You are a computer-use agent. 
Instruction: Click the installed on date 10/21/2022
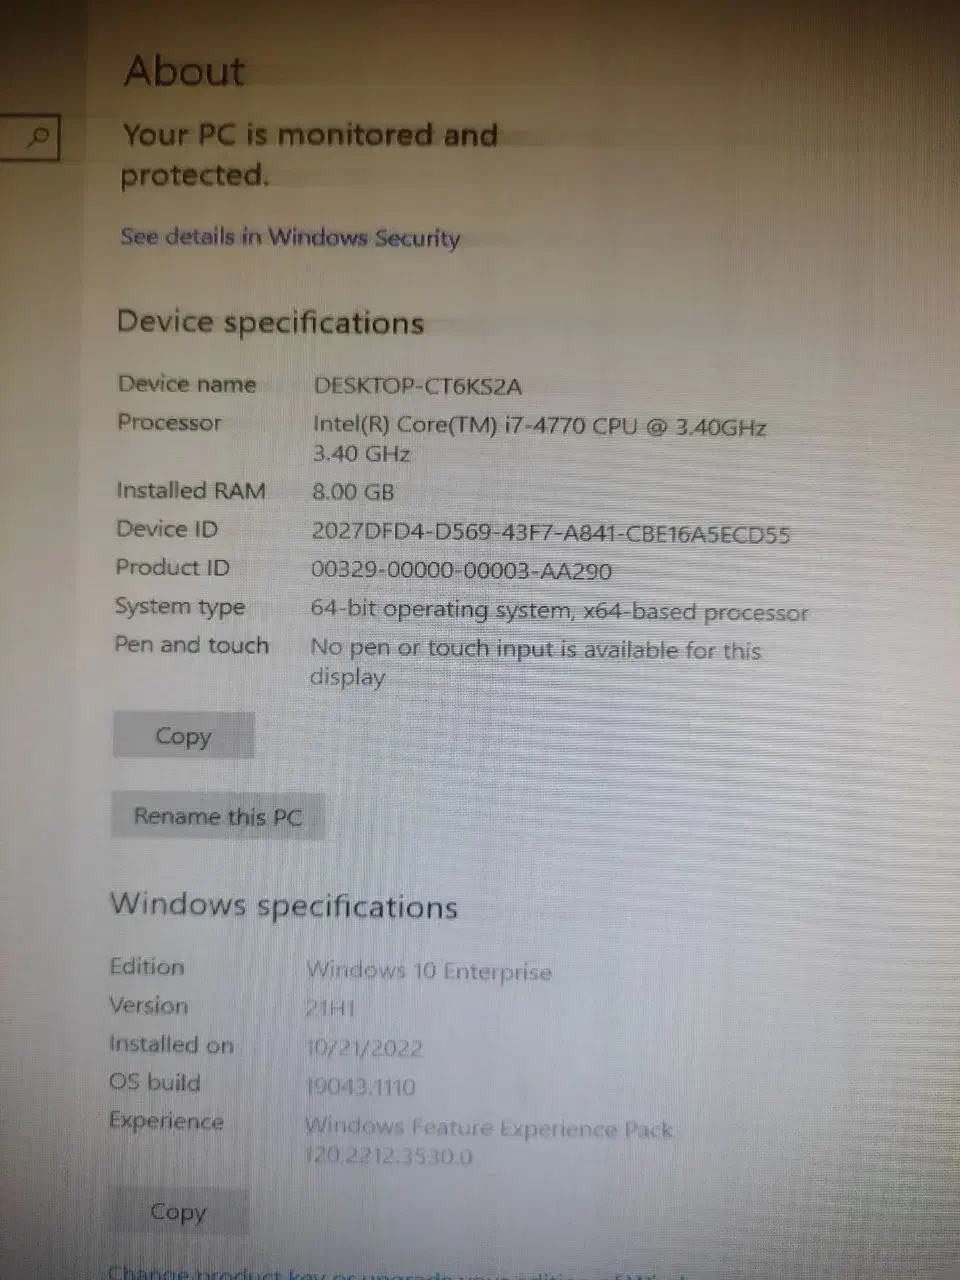364,1047
